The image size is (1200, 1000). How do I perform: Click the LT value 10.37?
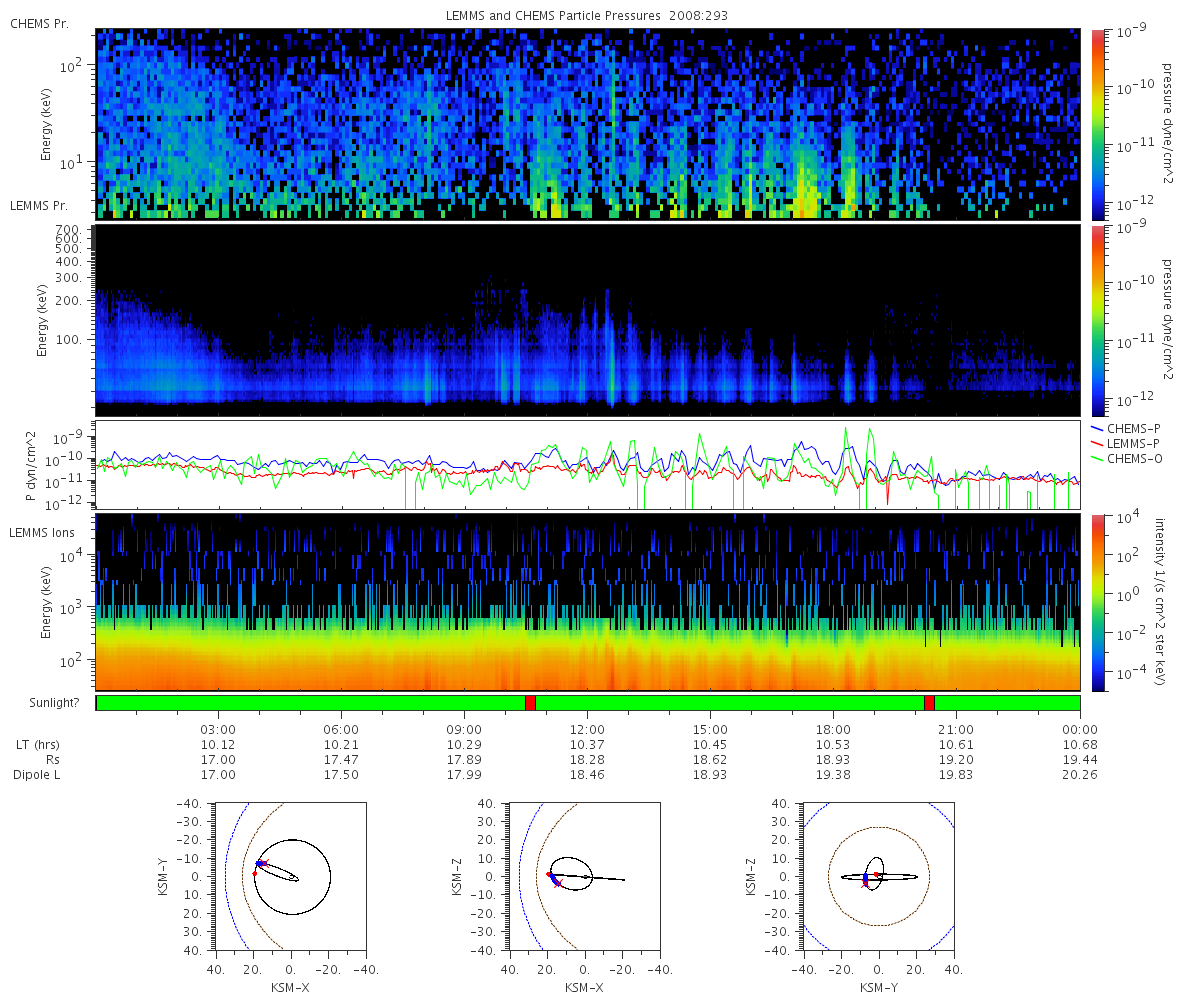[587, 745]
